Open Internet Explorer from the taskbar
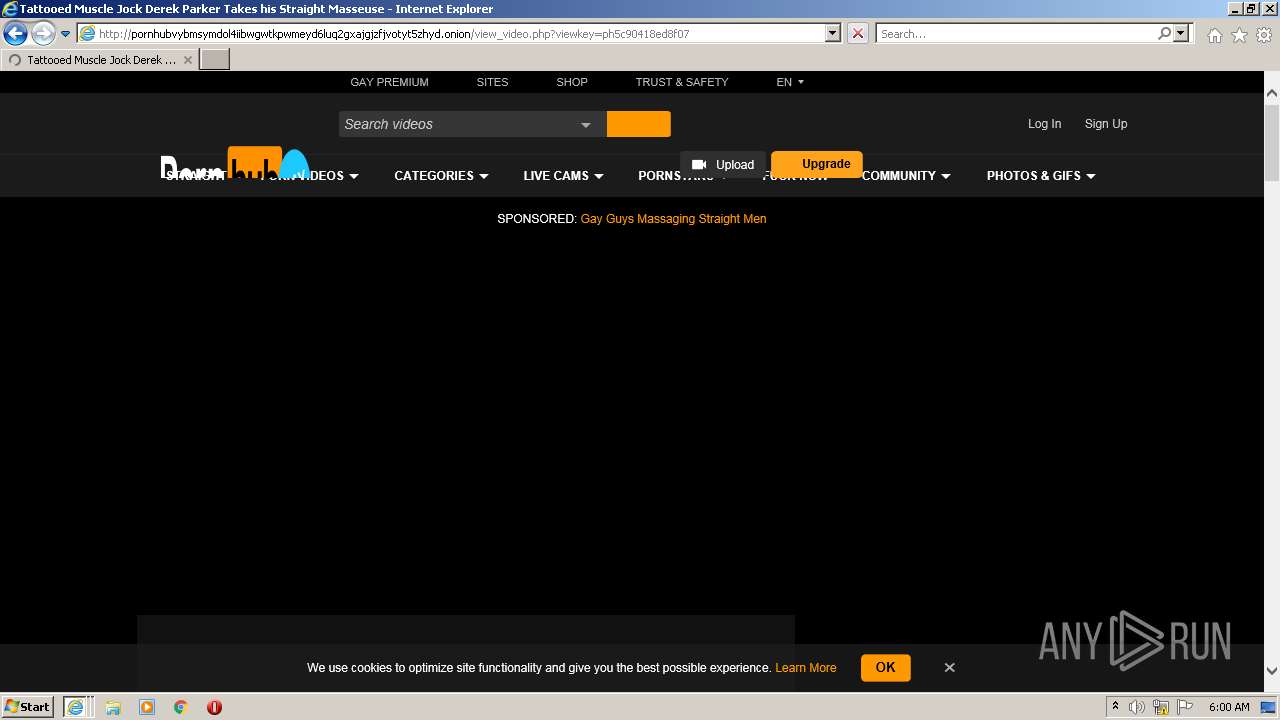The height and width of the screenshot is (720, 1280). 76,707
